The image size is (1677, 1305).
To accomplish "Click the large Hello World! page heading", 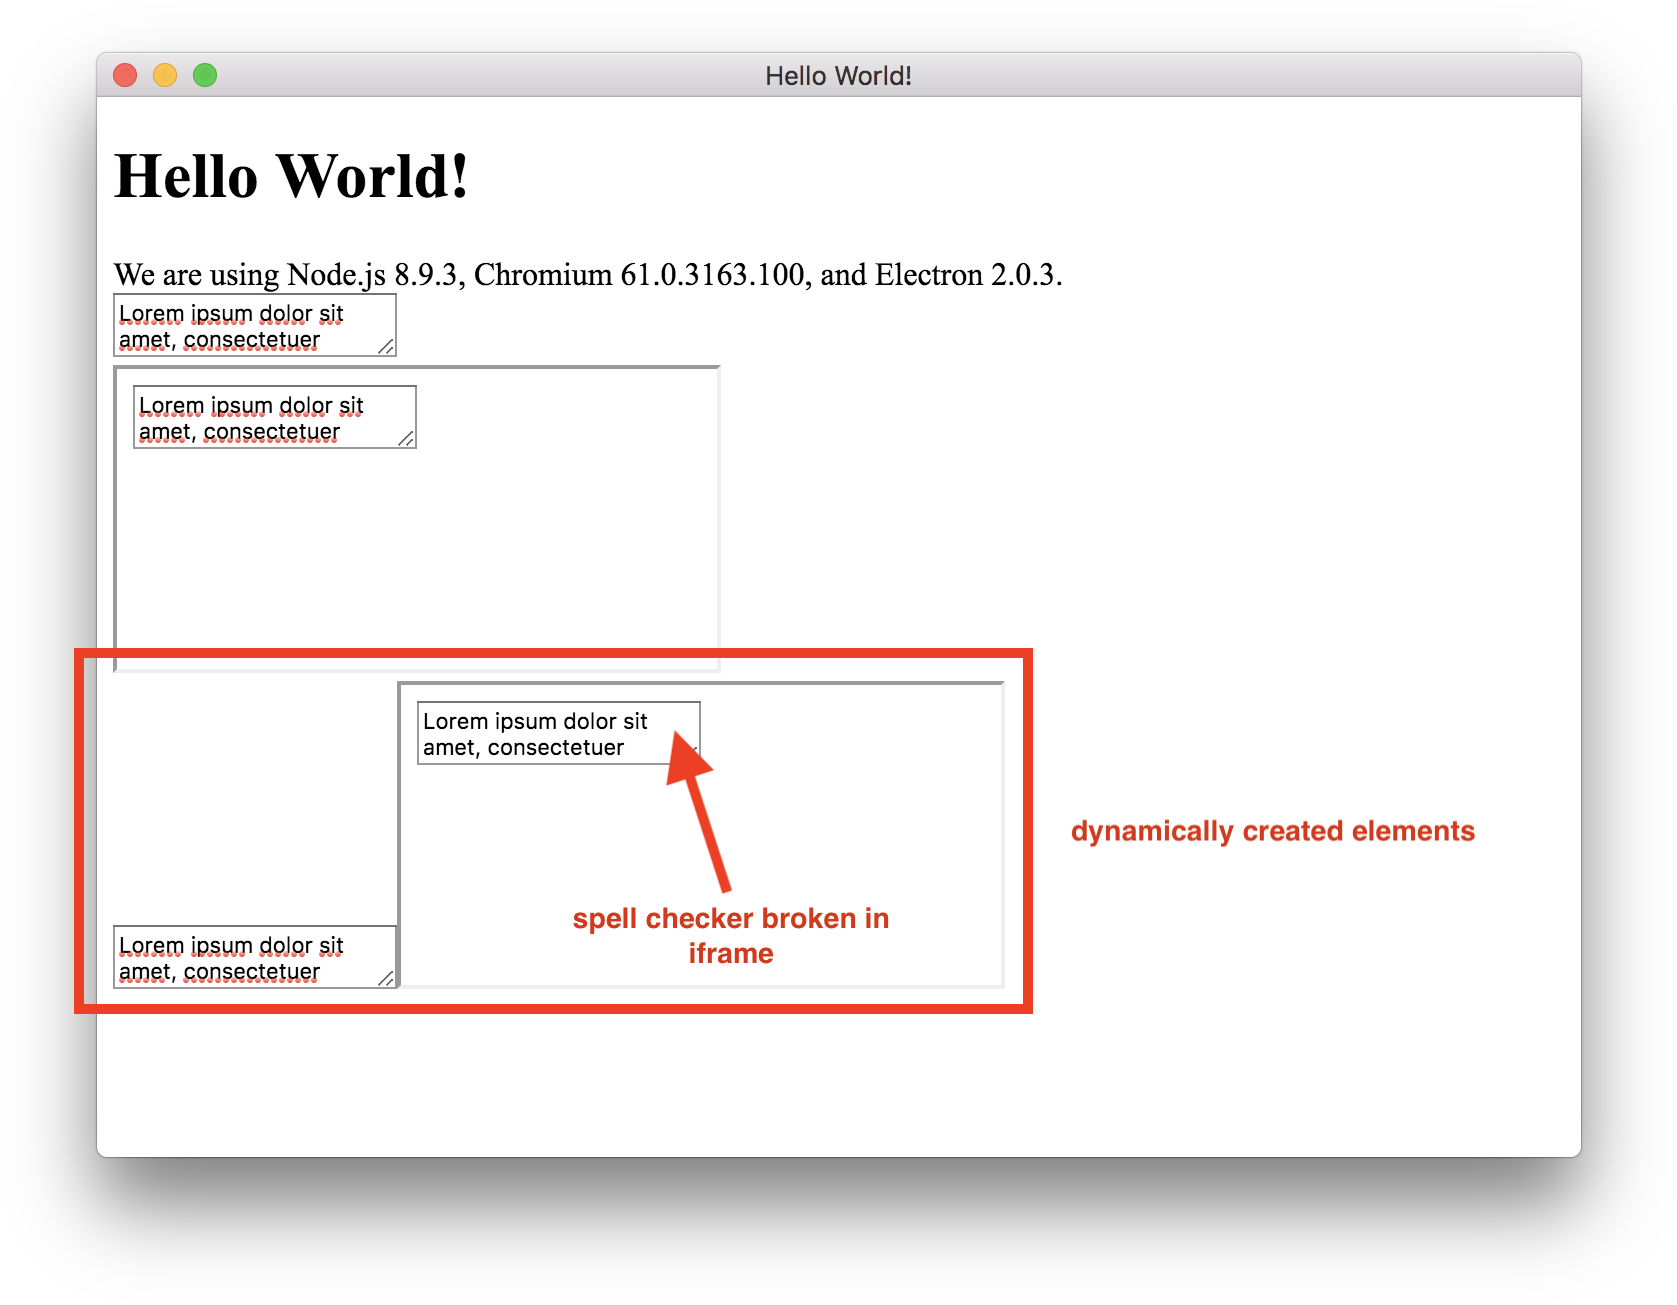I will (x=291, y=177).
